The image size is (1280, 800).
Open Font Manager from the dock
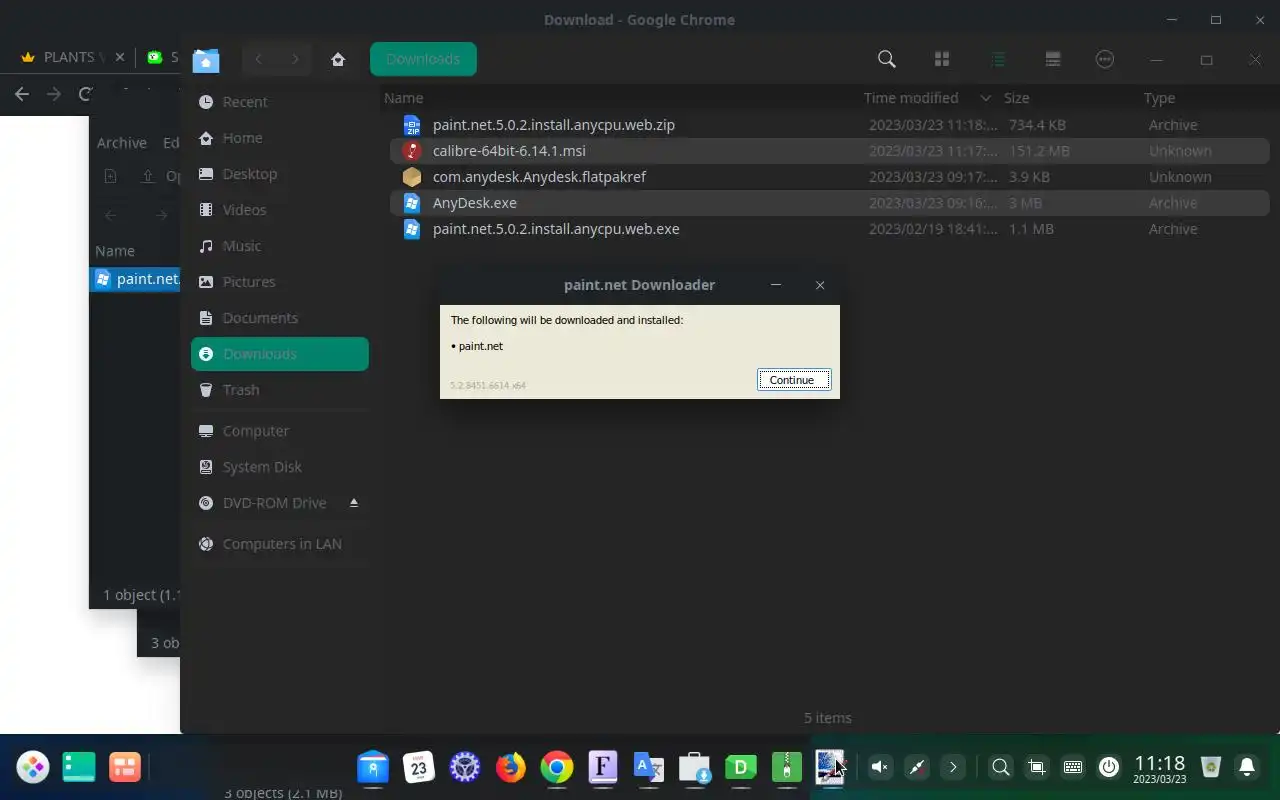[603, 767]
